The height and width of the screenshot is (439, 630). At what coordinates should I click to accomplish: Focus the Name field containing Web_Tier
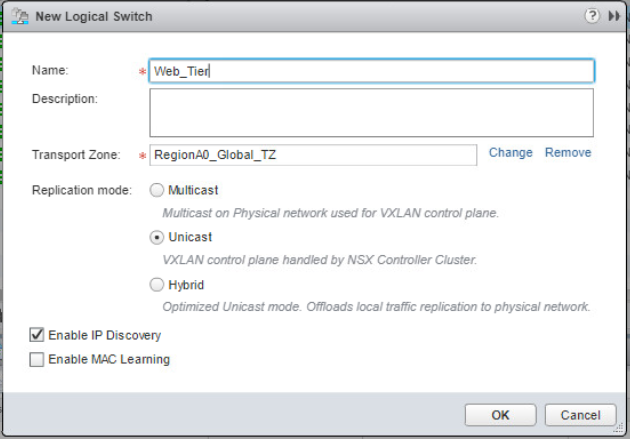372,71
